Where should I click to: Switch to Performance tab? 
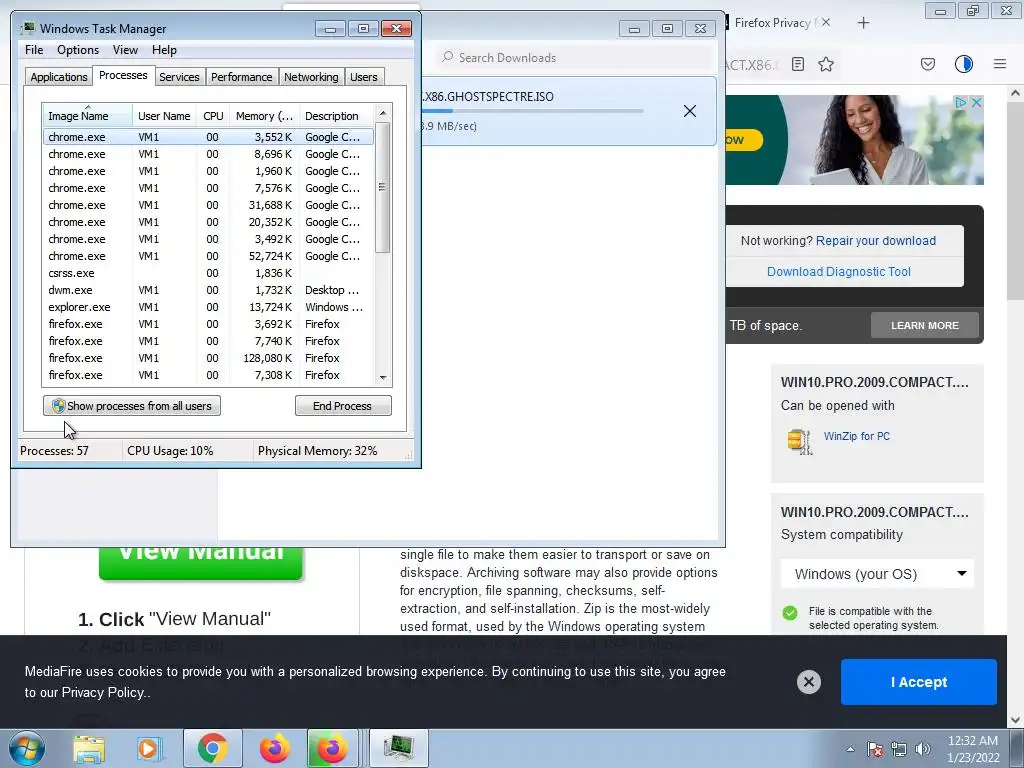[242, 77]
